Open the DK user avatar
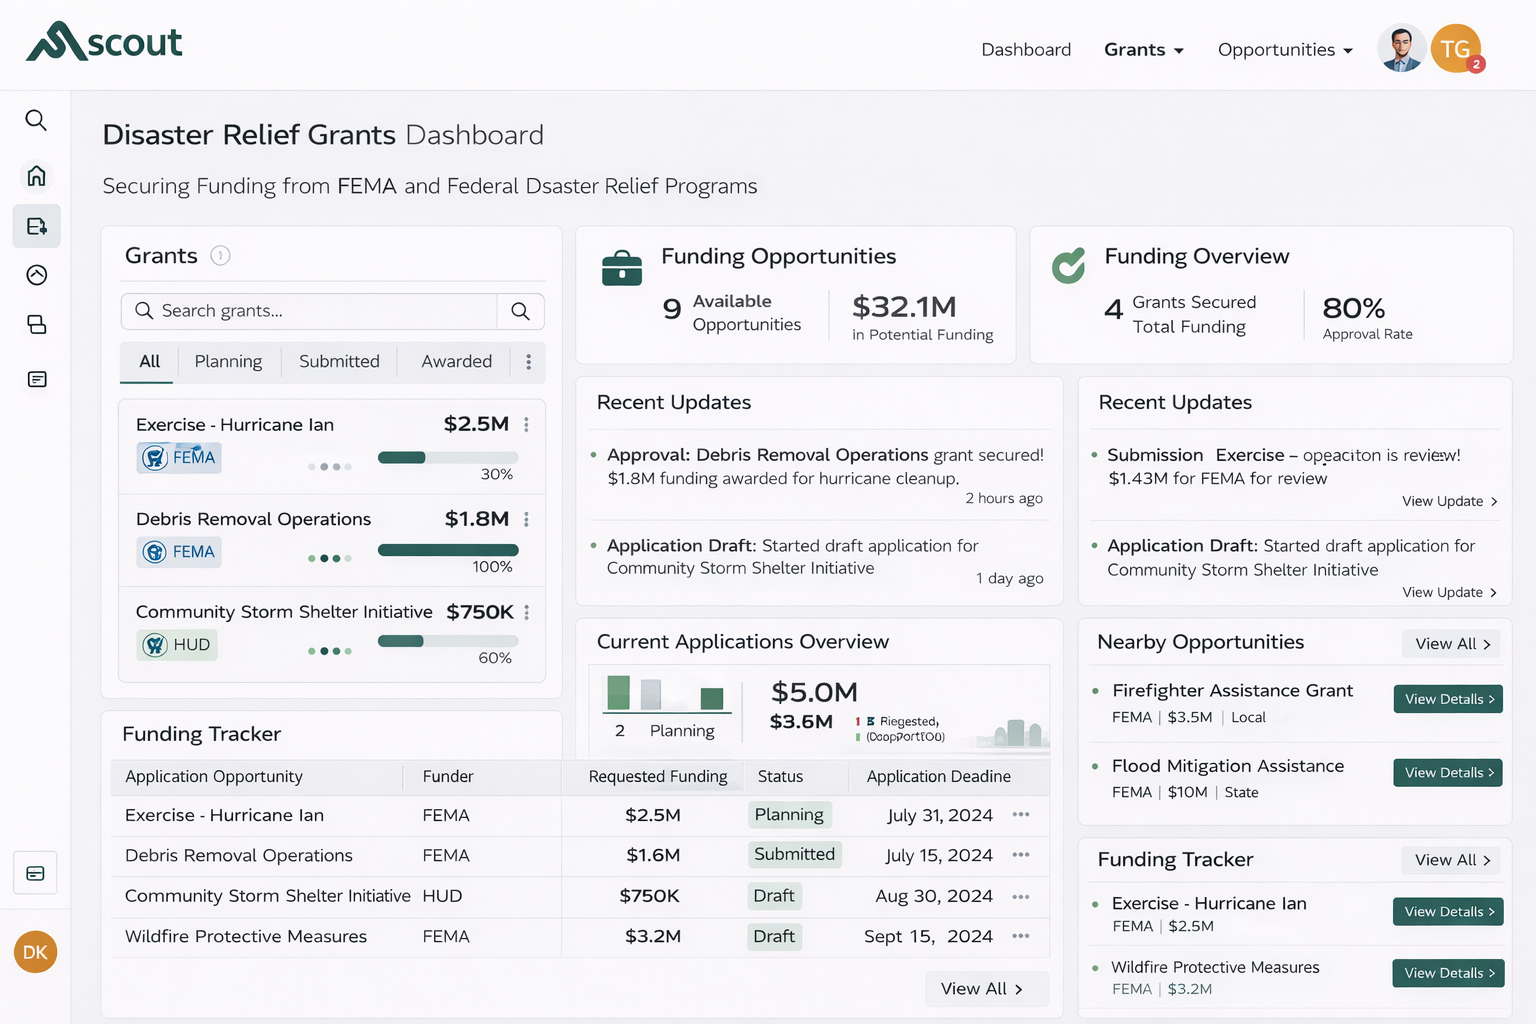1536x1024 pixels. point(35,952)
